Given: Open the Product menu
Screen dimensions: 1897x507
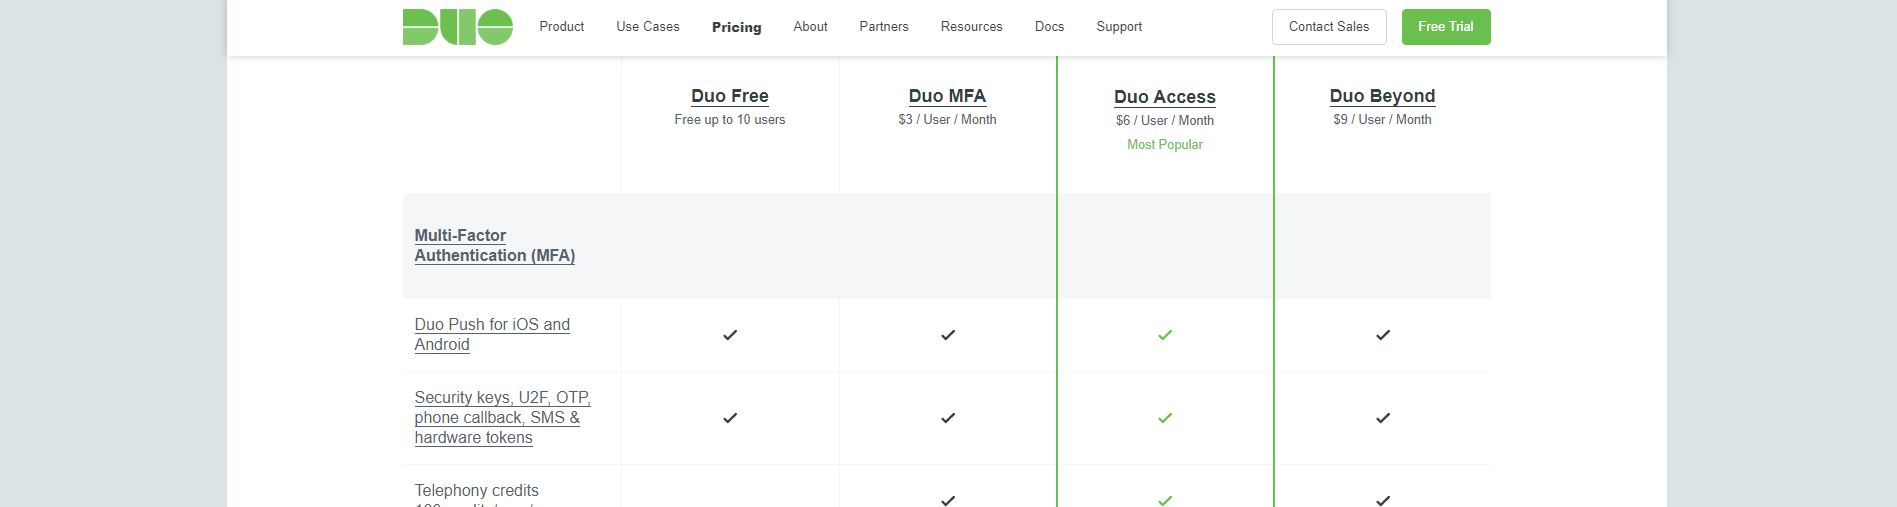Looking at the screenshot, I should click(x=561, y=27).
